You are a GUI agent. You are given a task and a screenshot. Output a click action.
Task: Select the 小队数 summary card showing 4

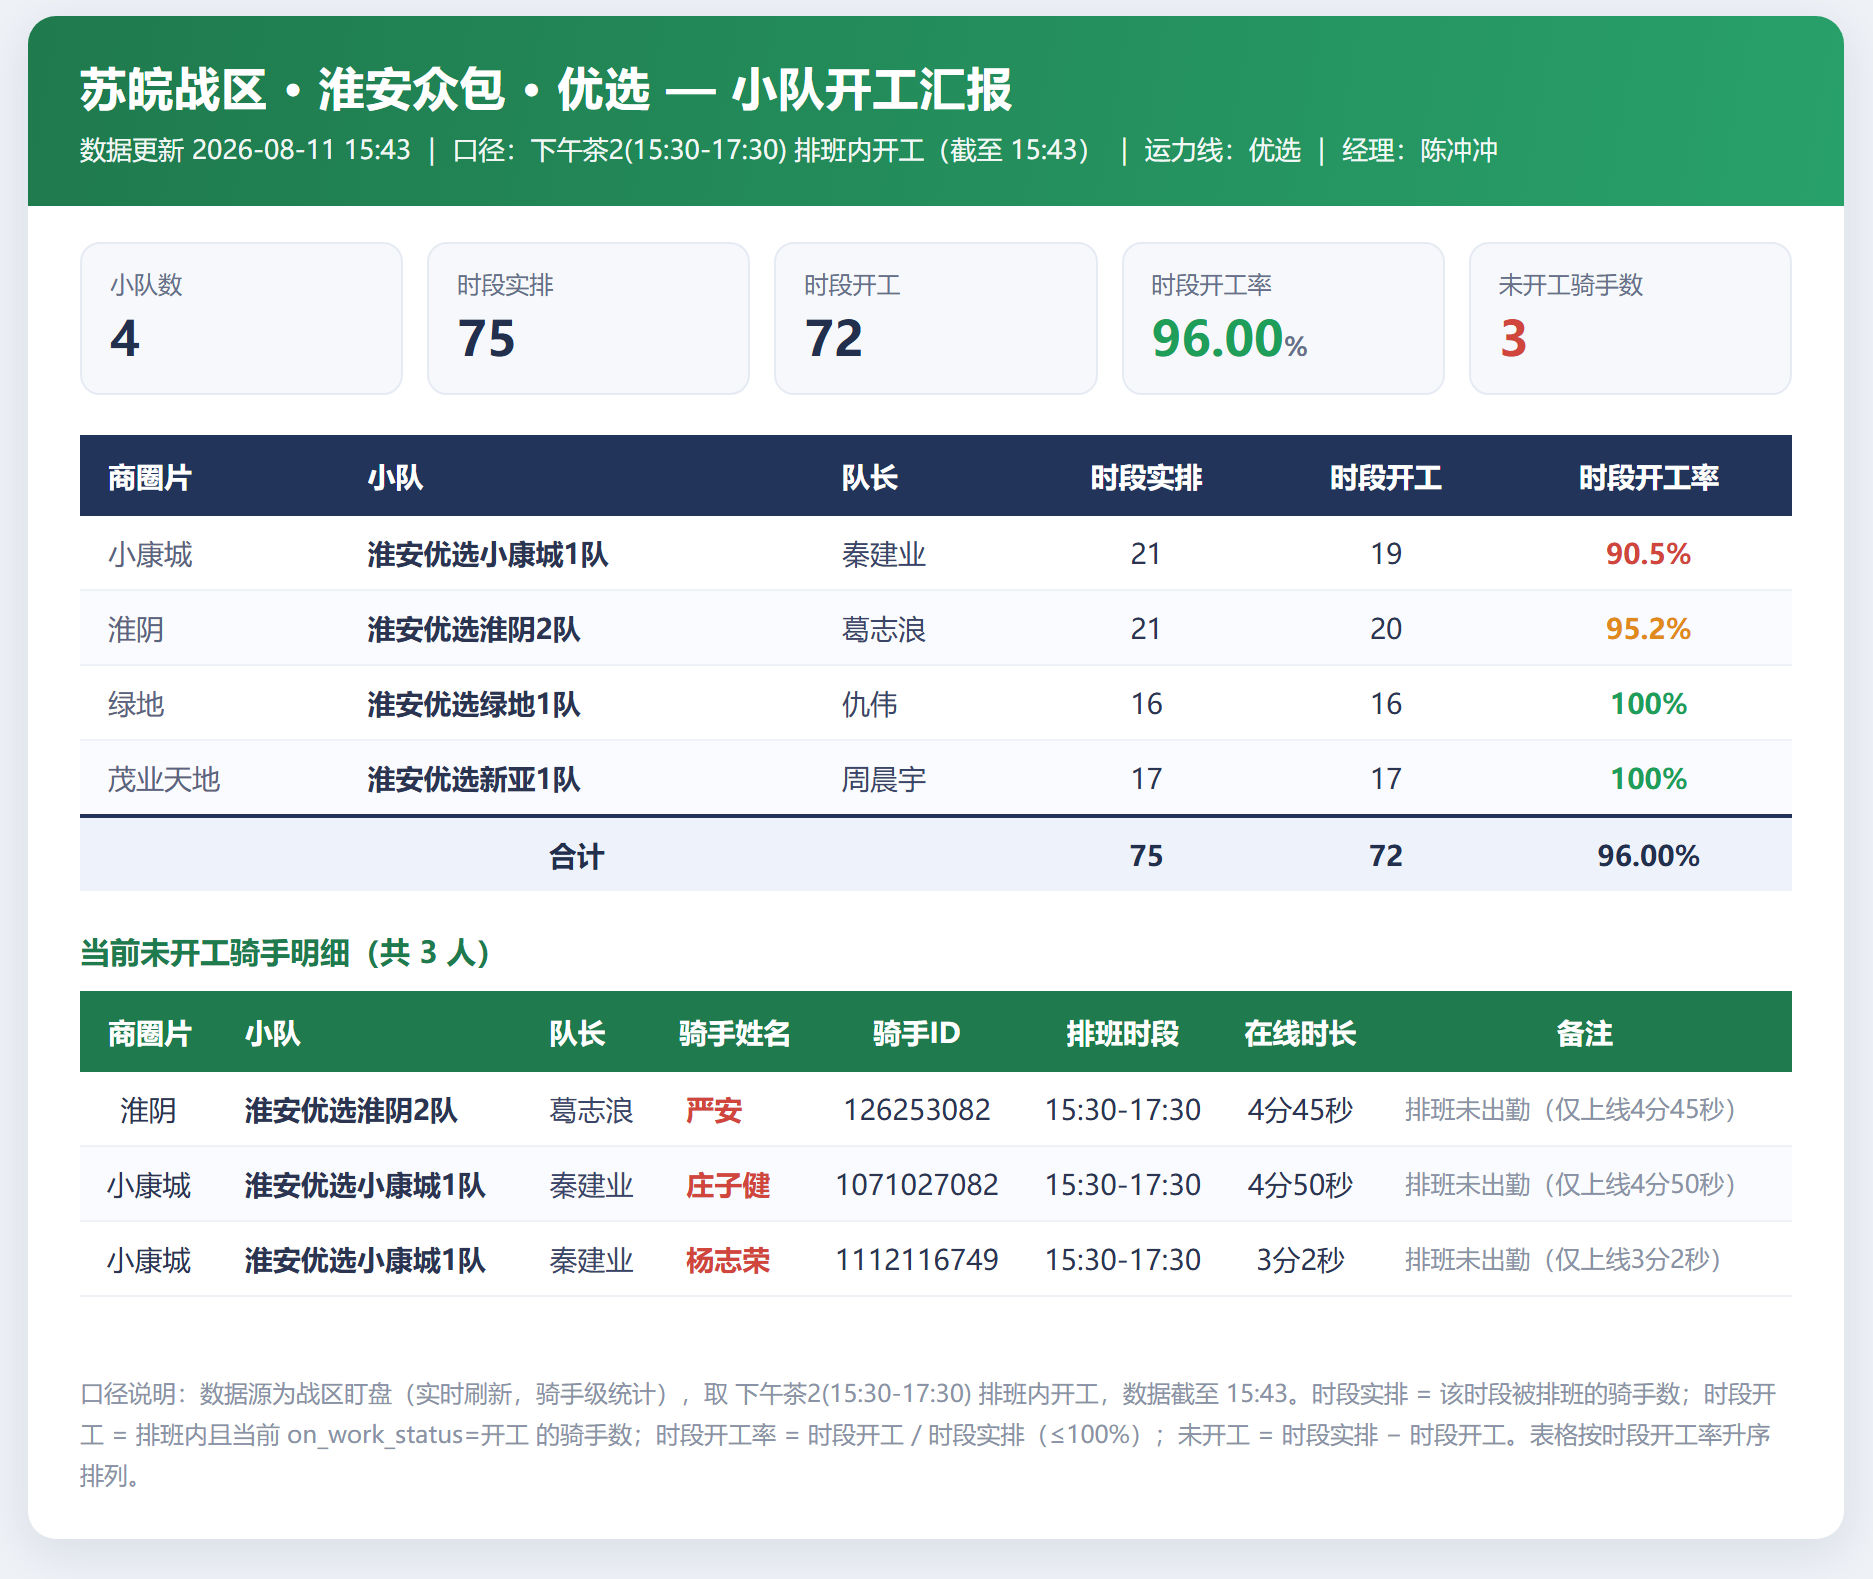pyautogui.click(x=241, y=318)
